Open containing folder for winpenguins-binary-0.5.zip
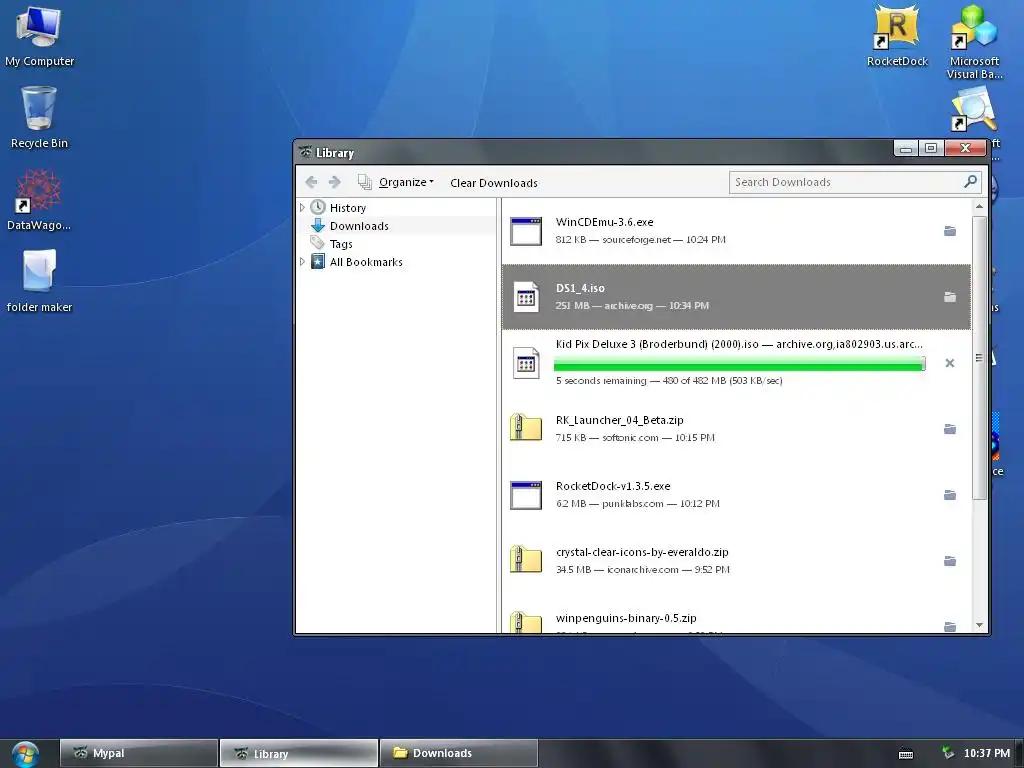The width and height of the screenshot is (1024, 768). (x=950, y=627)
